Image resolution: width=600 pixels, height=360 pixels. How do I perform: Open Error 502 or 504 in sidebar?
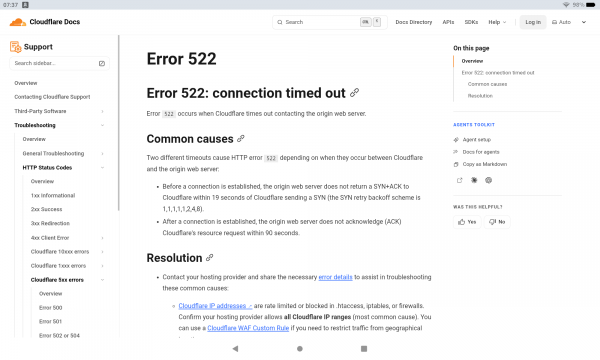(x=59, y=336)
